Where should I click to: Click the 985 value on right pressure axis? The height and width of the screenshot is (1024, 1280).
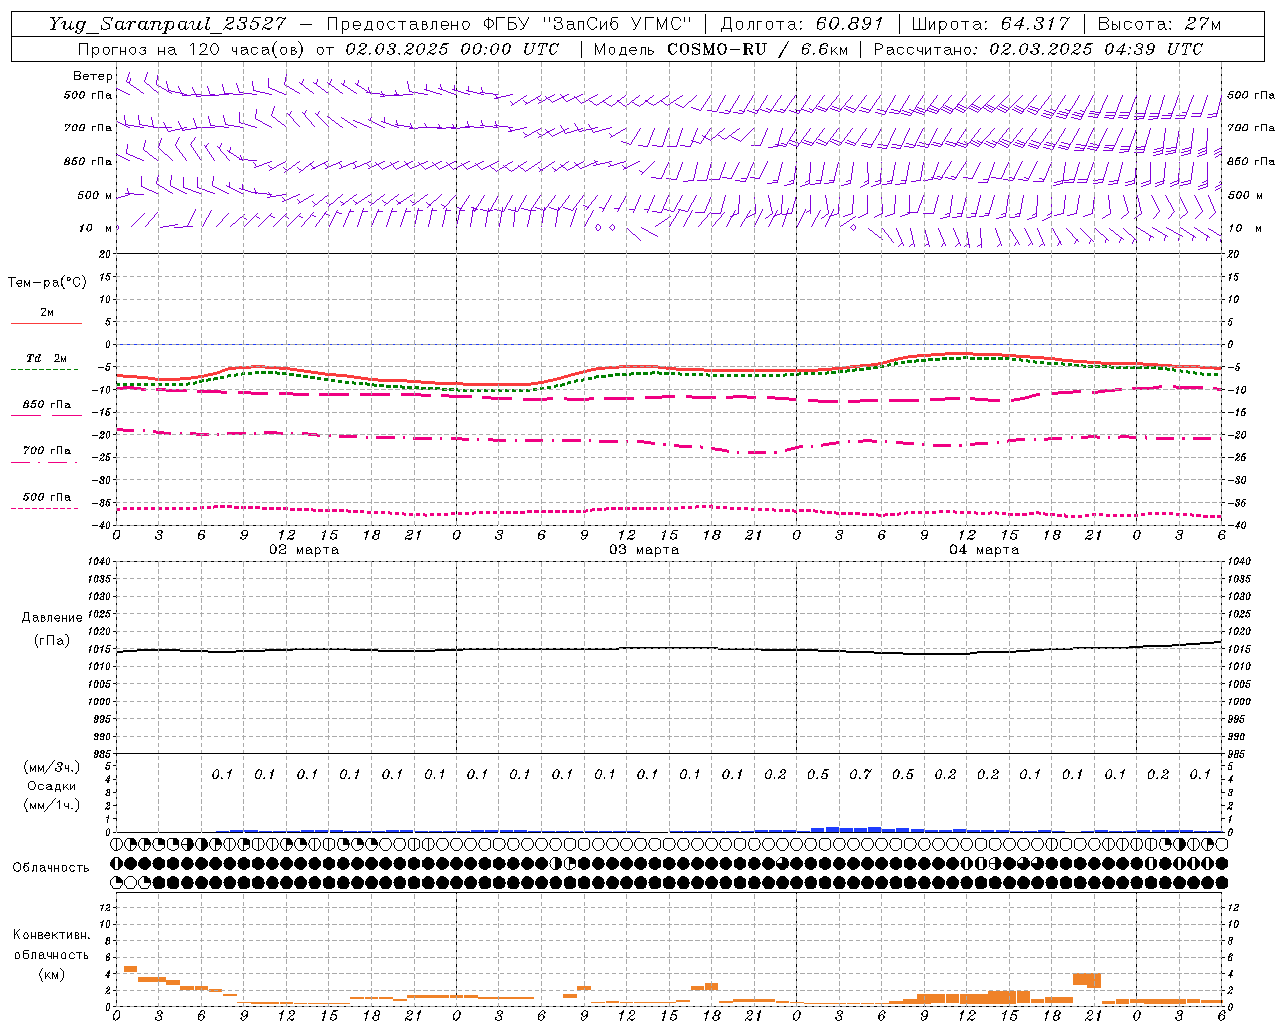point(1238,754)
